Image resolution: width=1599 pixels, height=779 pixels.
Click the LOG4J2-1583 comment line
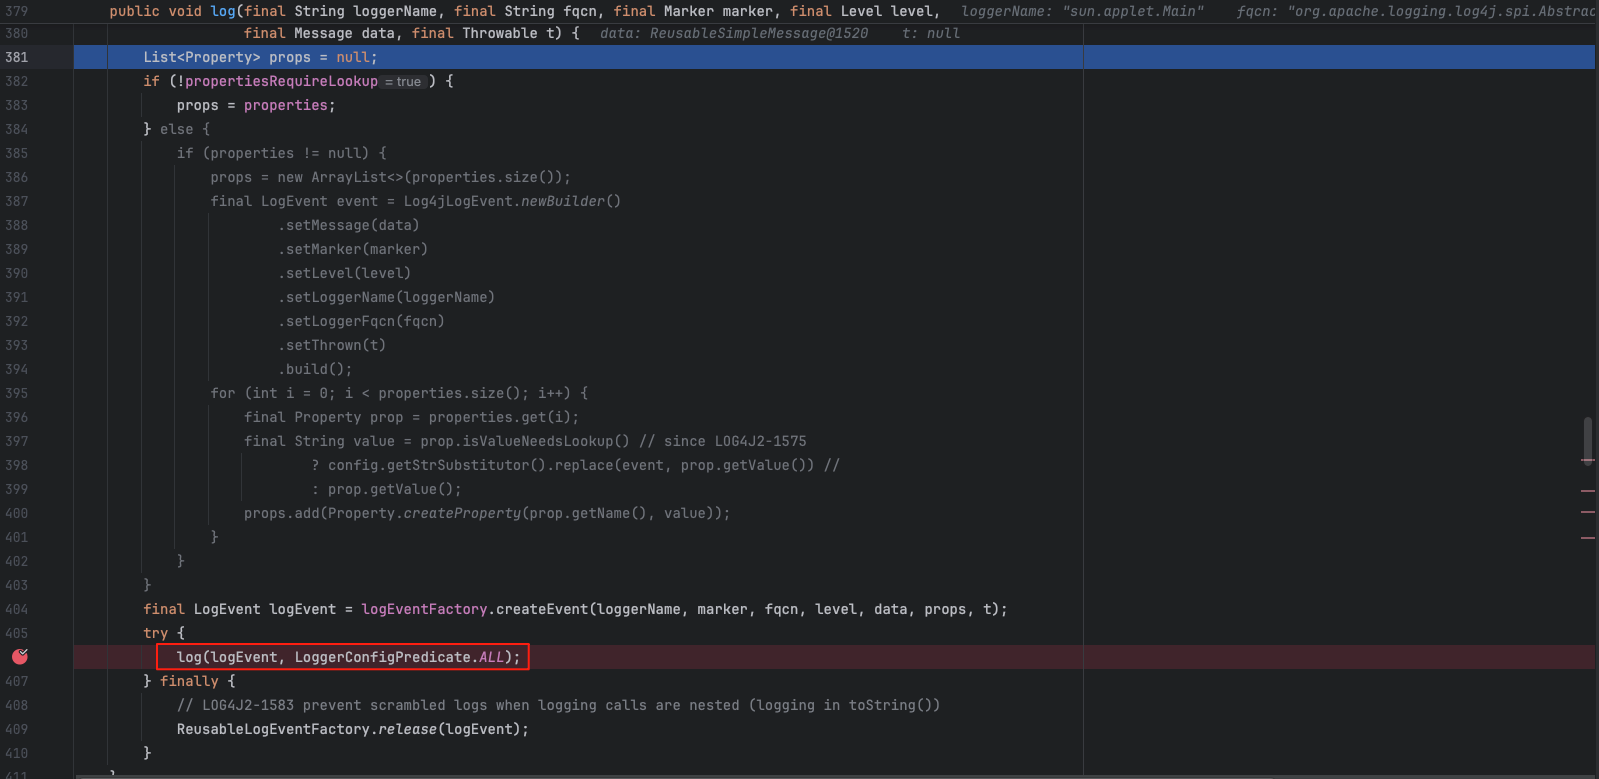click(558, 705)
